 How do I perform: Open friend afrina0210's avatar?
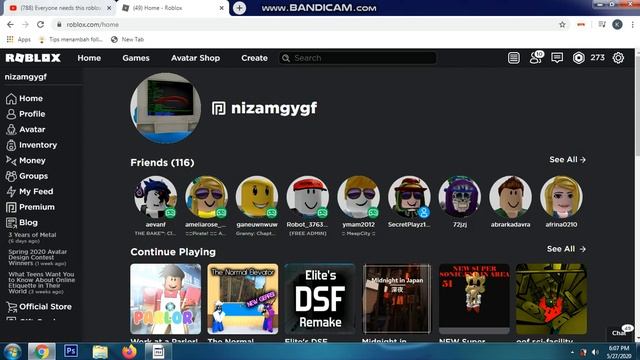561,197
